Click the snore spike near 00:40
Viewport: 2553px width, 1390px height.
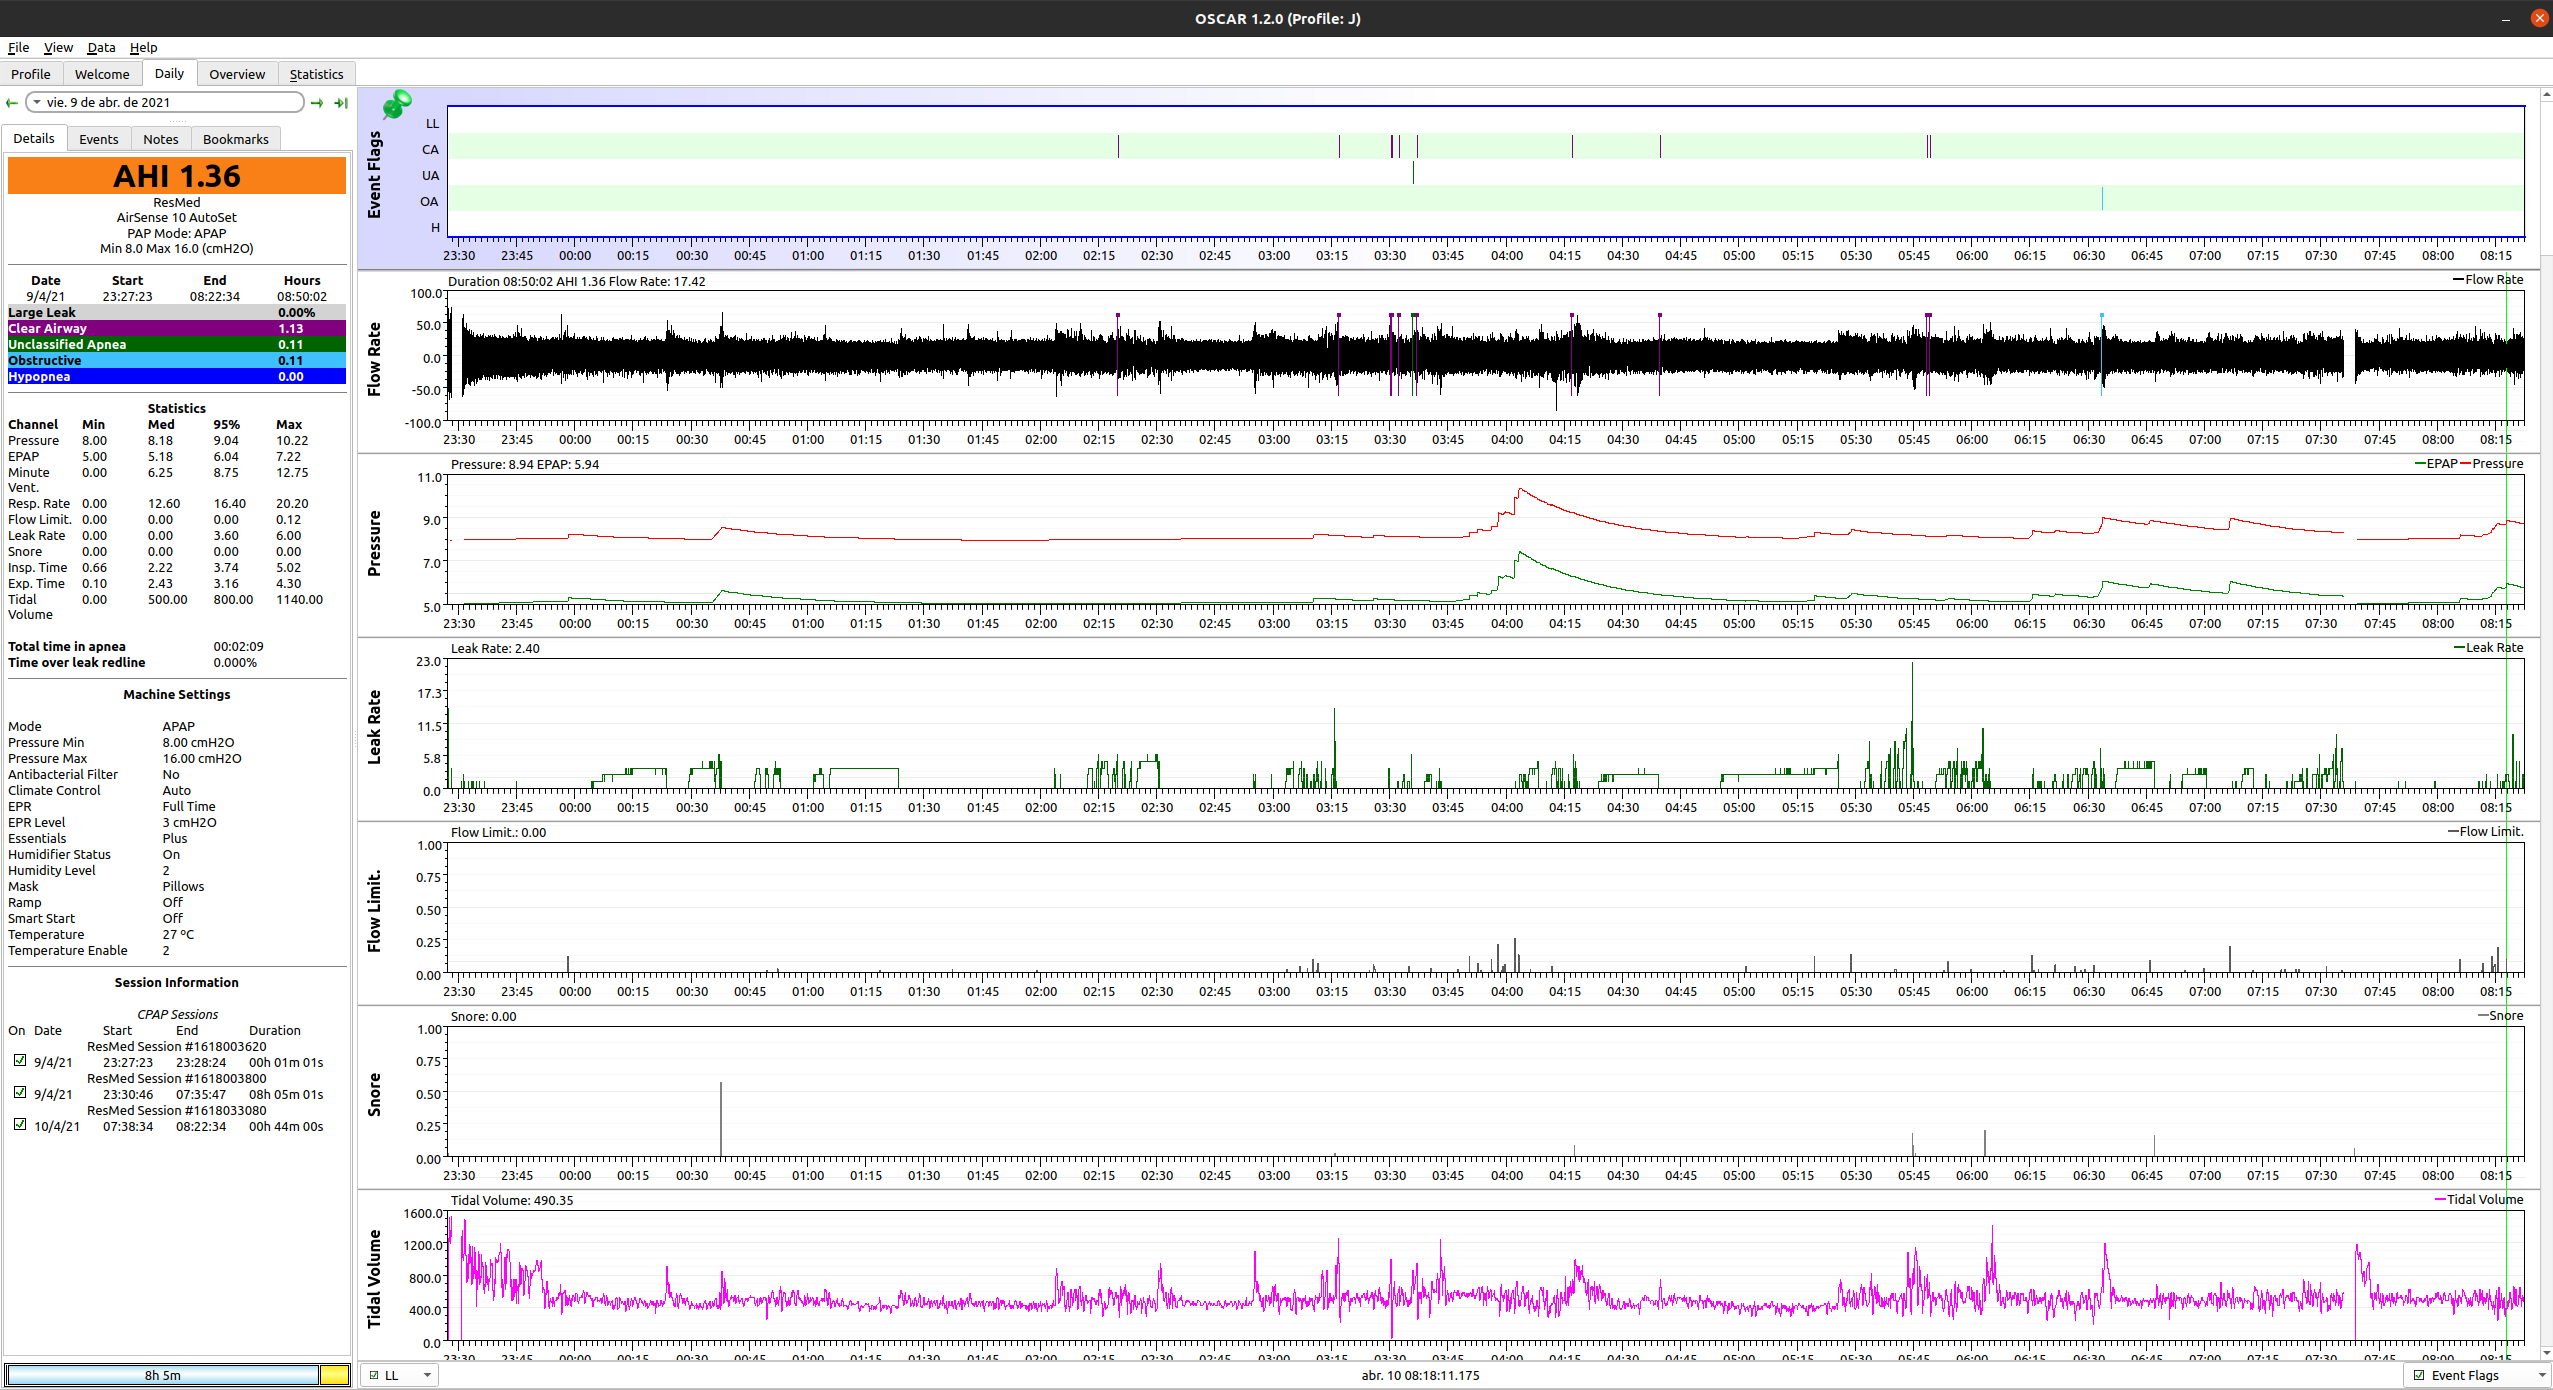[721, 1118]
